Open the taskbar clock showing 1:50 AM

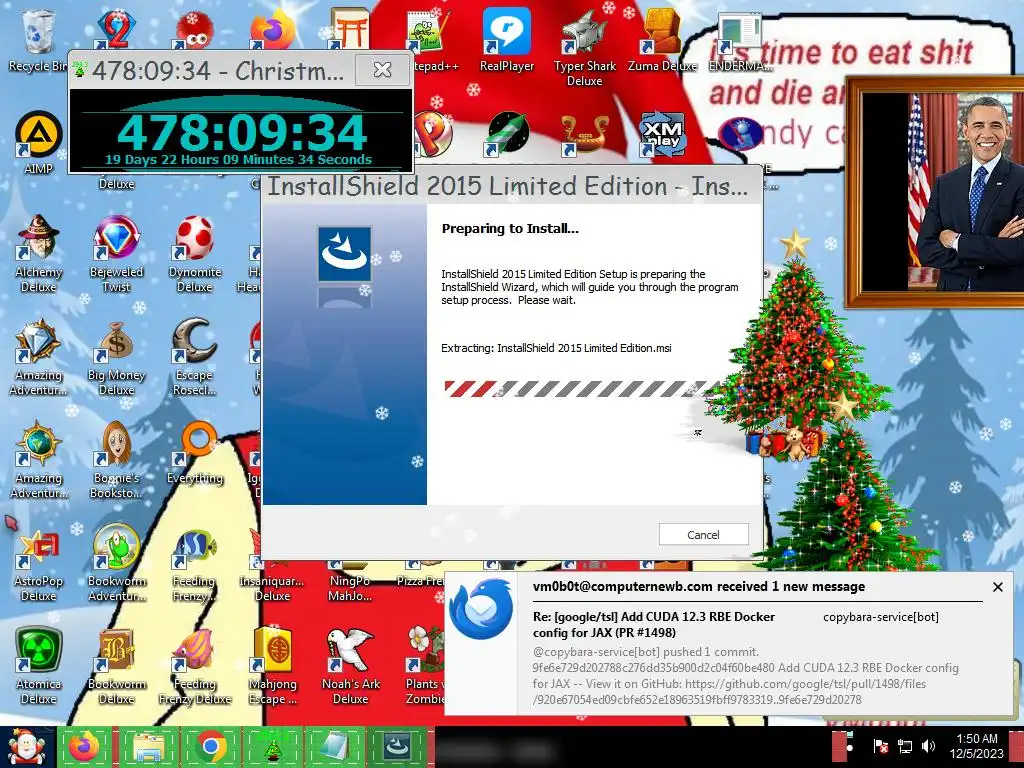click(977, 746)
